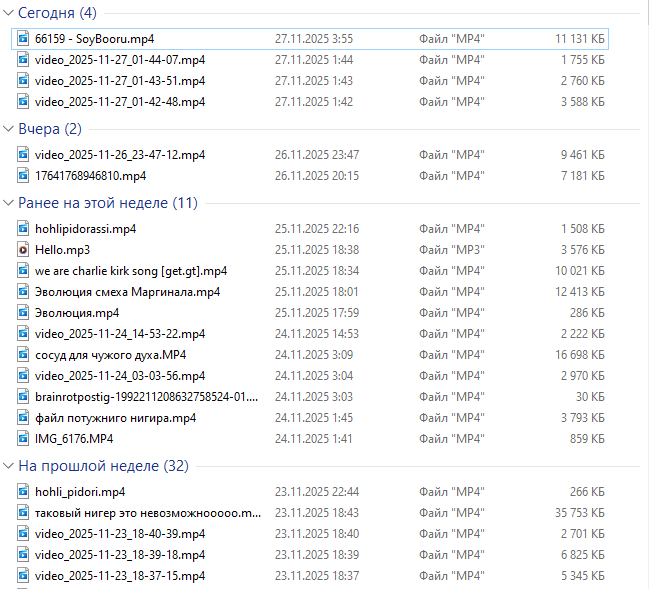The height and width of the screenshot is (589, 649).
Task: Click the size value 35 753 КБ
Action: pos(580,512)
